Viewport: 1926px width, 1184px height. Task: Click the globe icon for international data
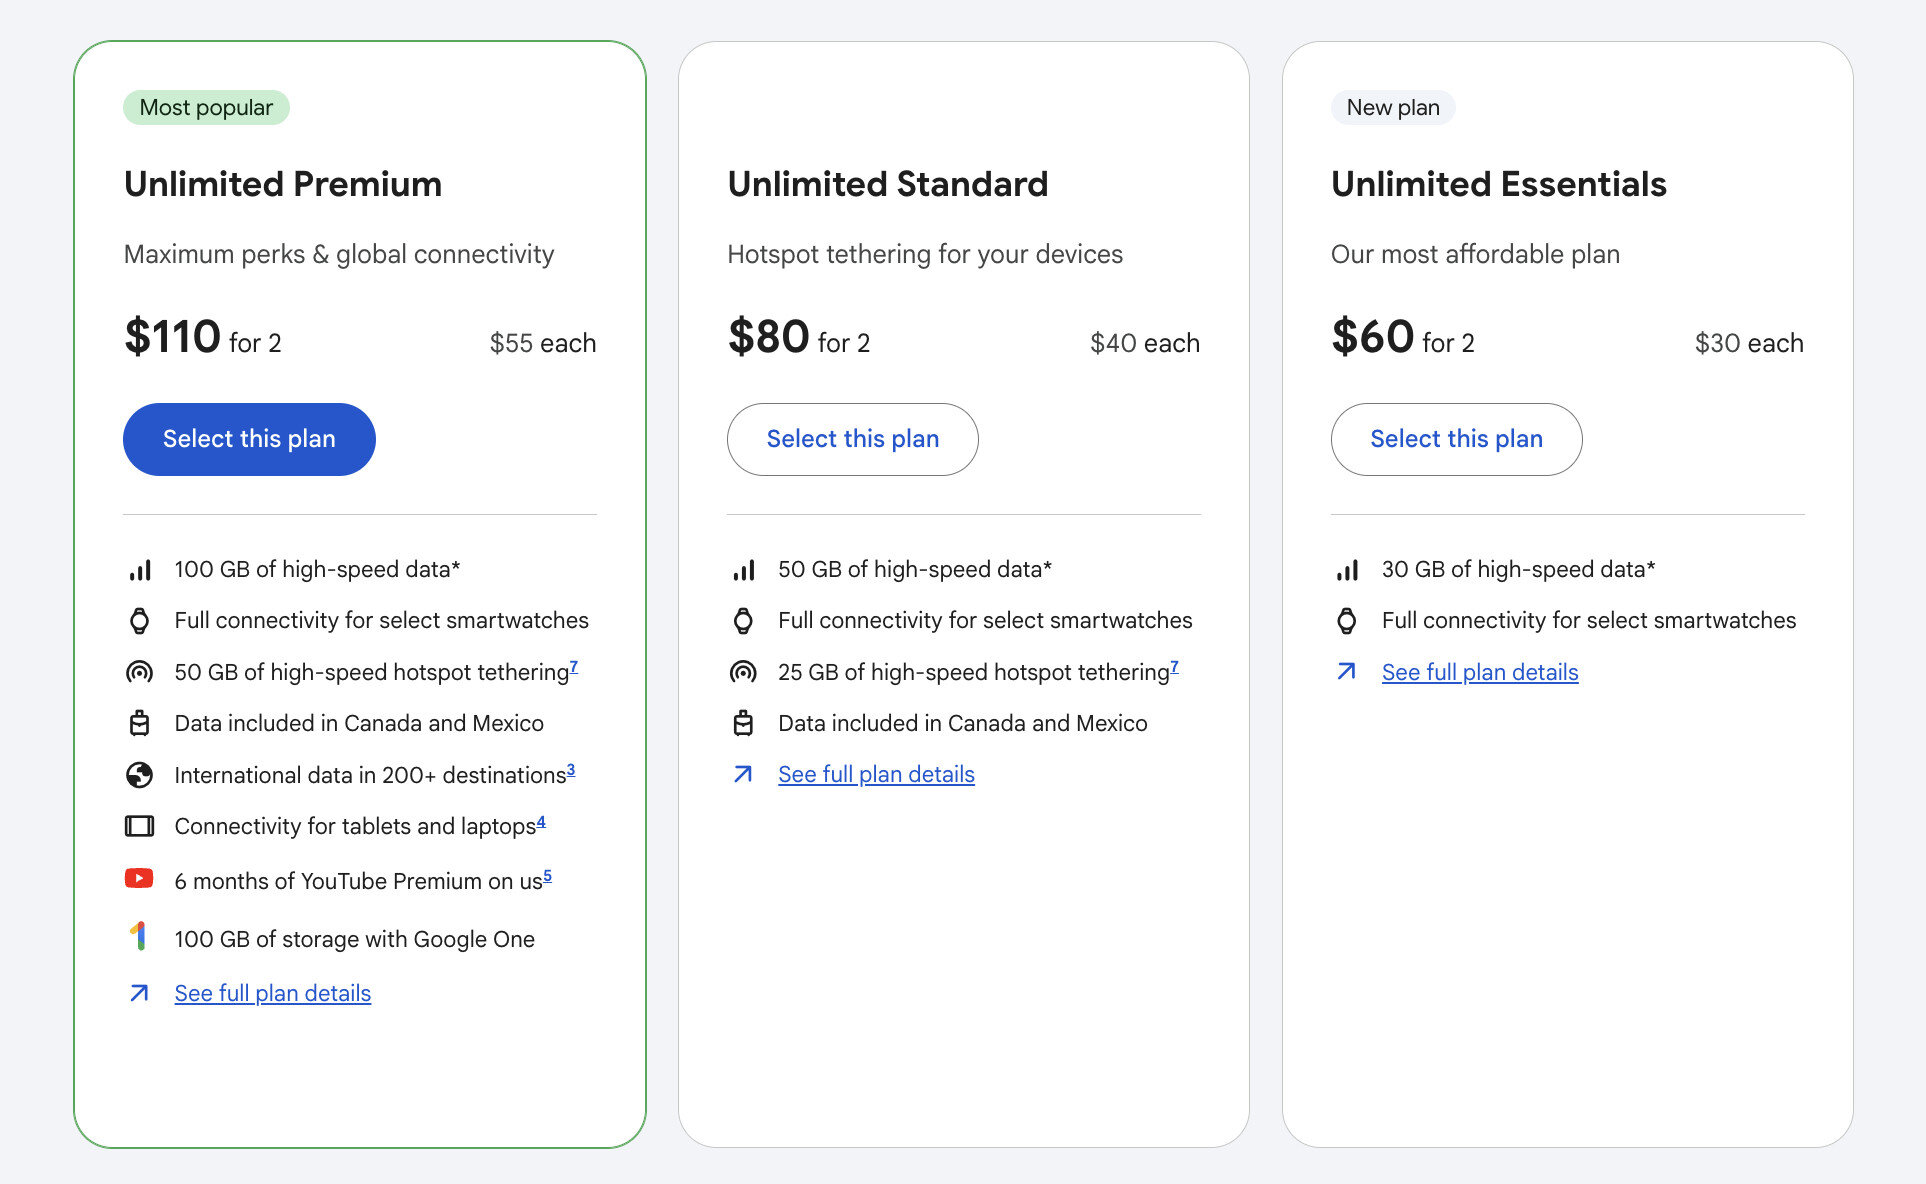point(139,775)
